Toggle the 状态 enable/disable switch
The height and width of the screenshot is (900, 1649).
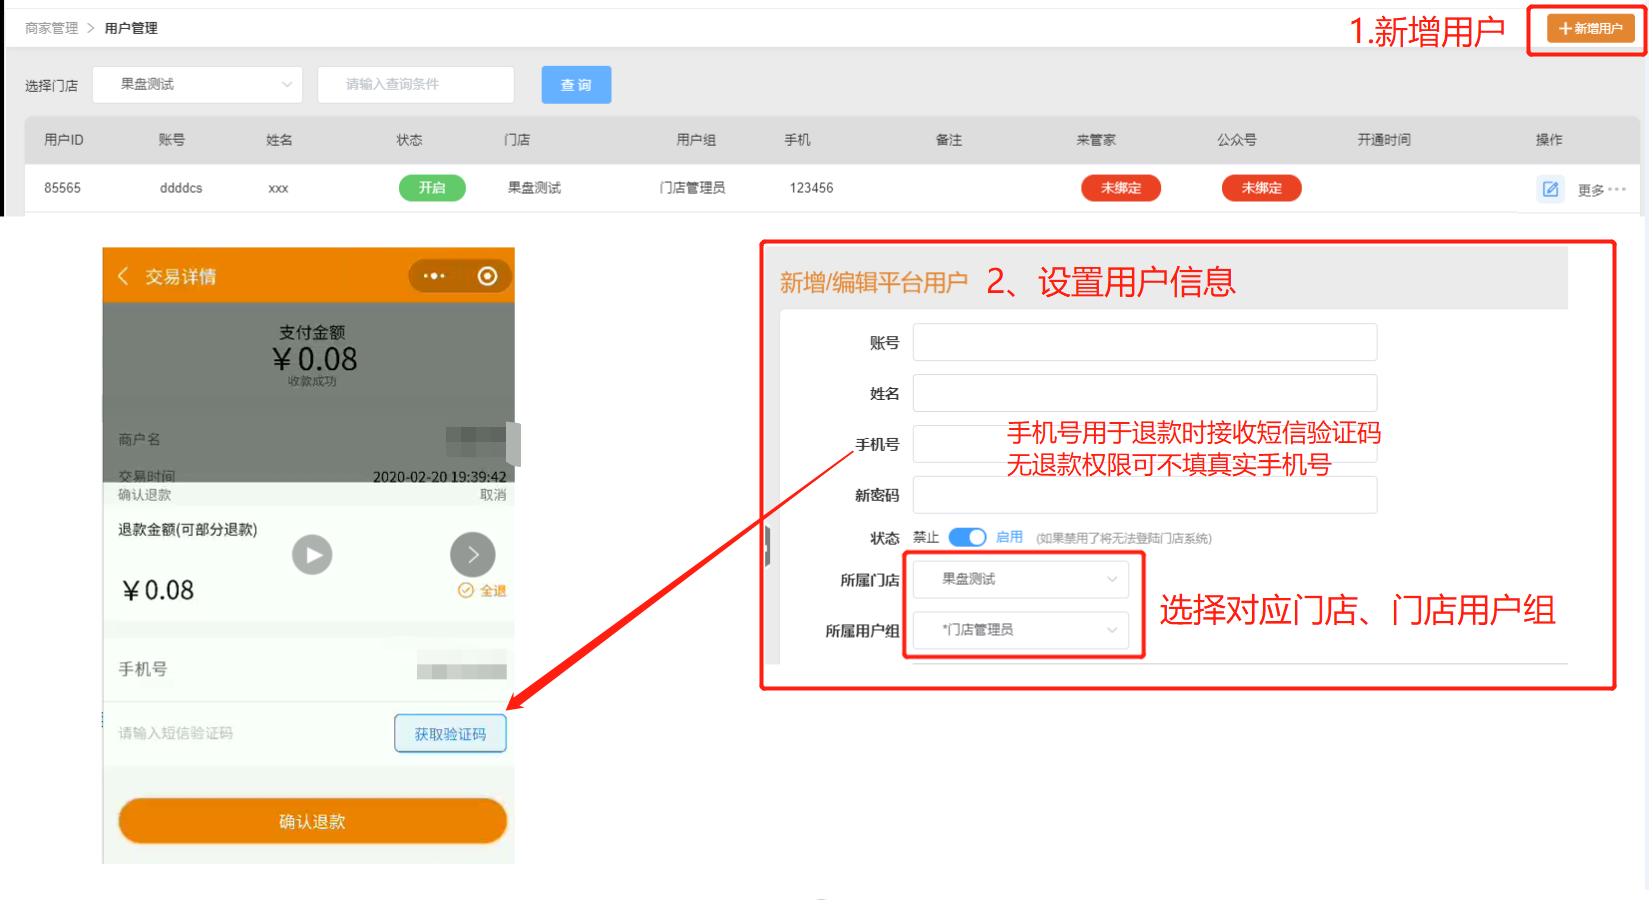967,538
